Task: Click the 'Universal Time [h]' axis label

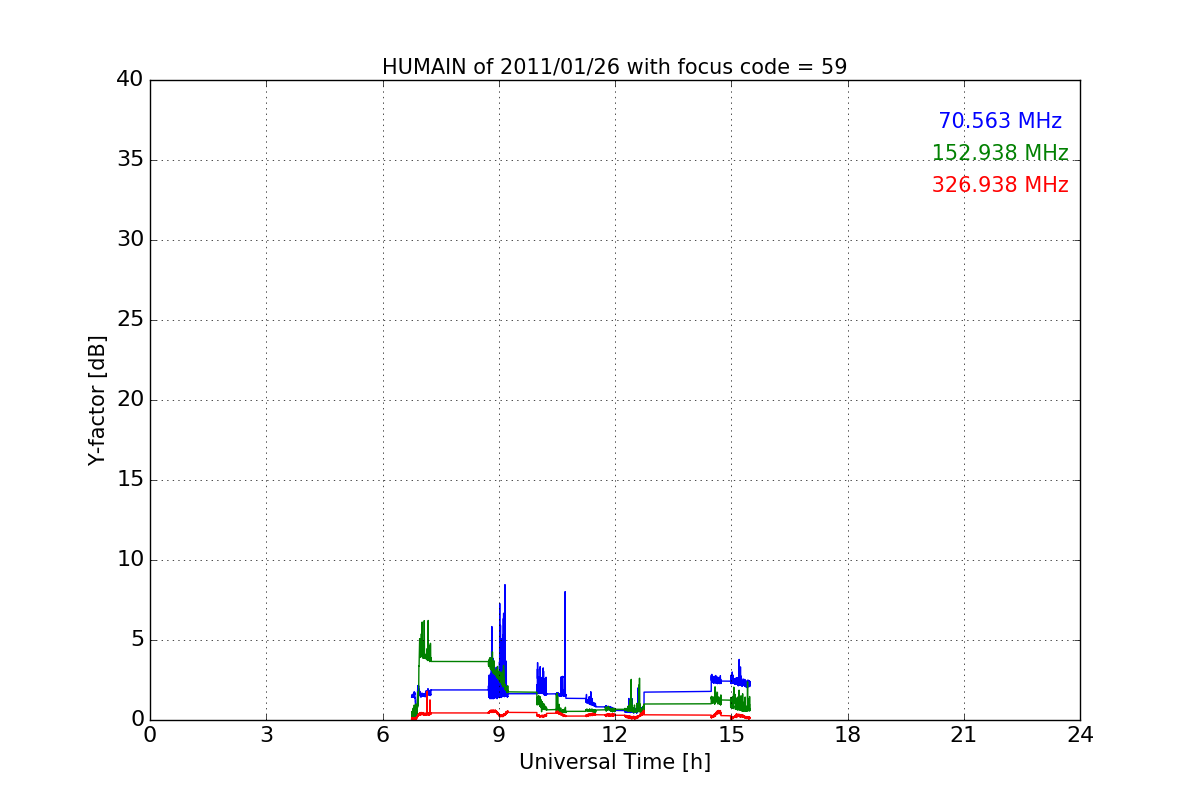Action: point(614,762)
